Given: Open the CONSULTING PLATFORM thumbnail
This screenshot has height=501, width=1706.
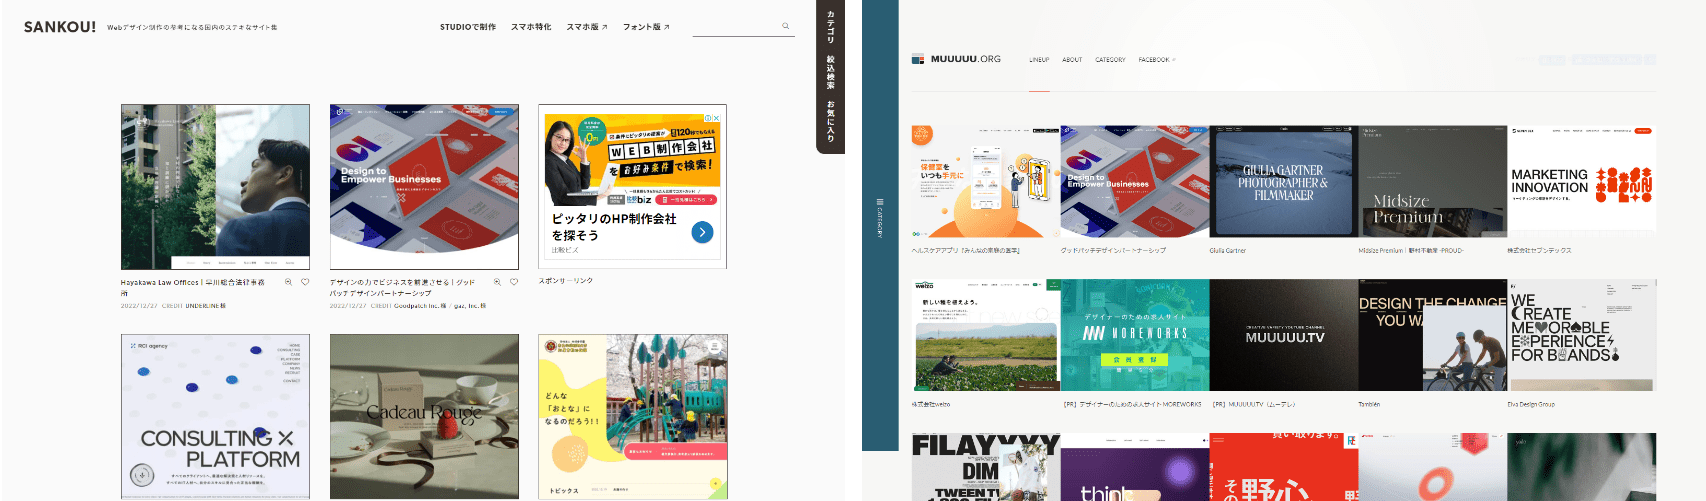Looking at the screenshot, I should [215, 417].
